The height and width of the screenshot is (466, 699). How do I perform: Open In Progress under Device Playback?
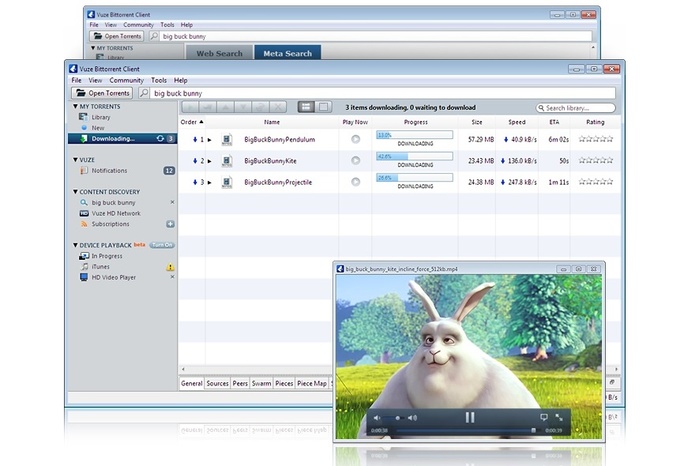tap(107, 256)
